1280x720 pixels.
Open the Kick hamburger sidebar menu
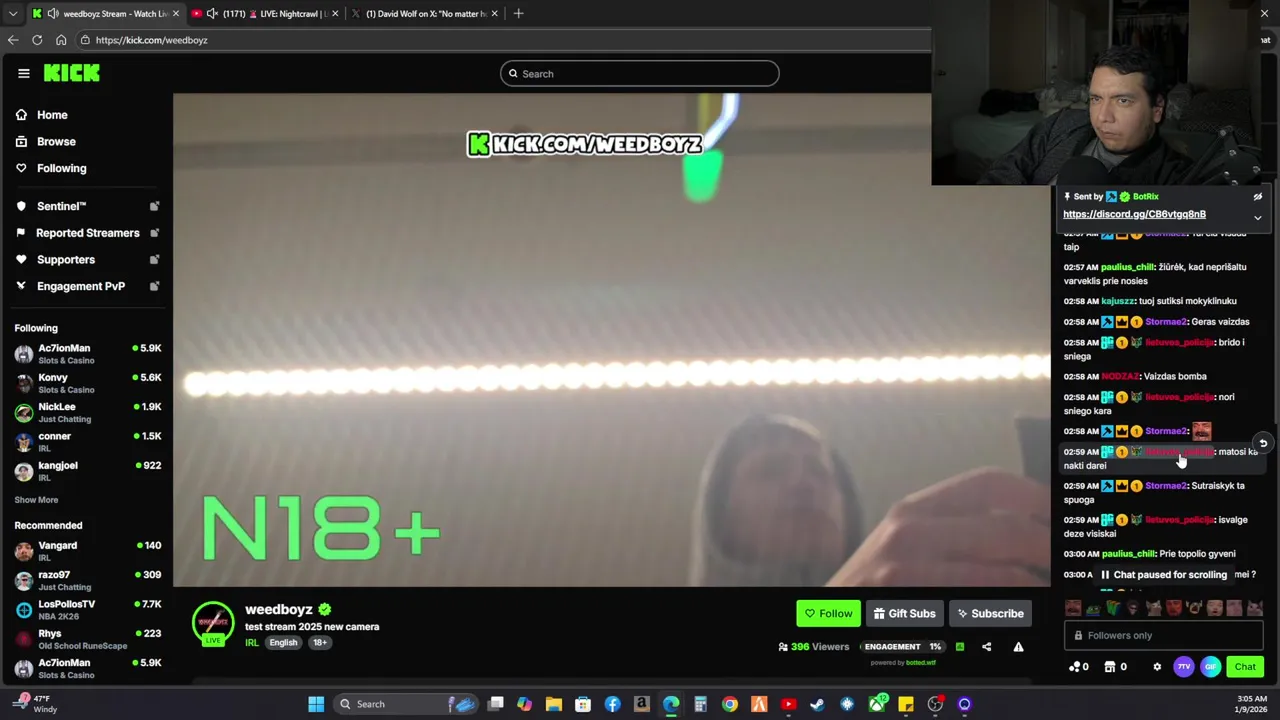click(24, 73)
